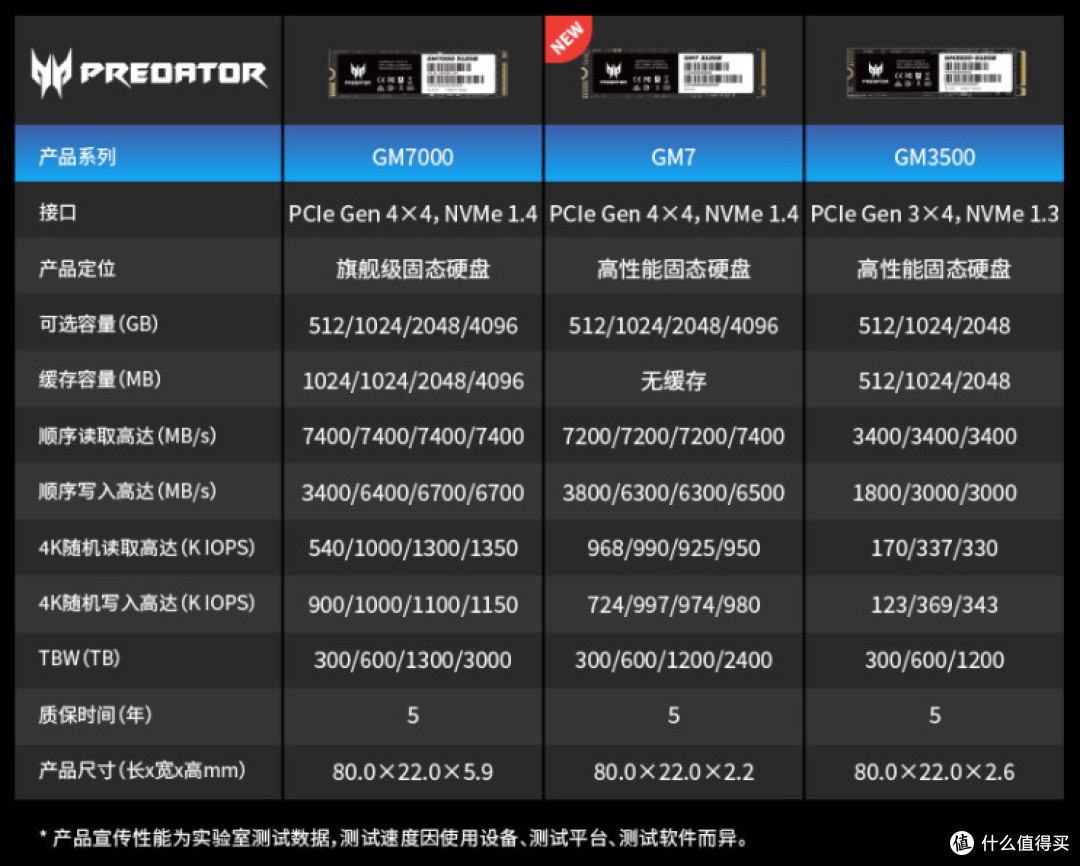This screenshot has height=866, width=1080.
Task: Click TBW value 300/600/1200/2400
Action: point(673,660)
